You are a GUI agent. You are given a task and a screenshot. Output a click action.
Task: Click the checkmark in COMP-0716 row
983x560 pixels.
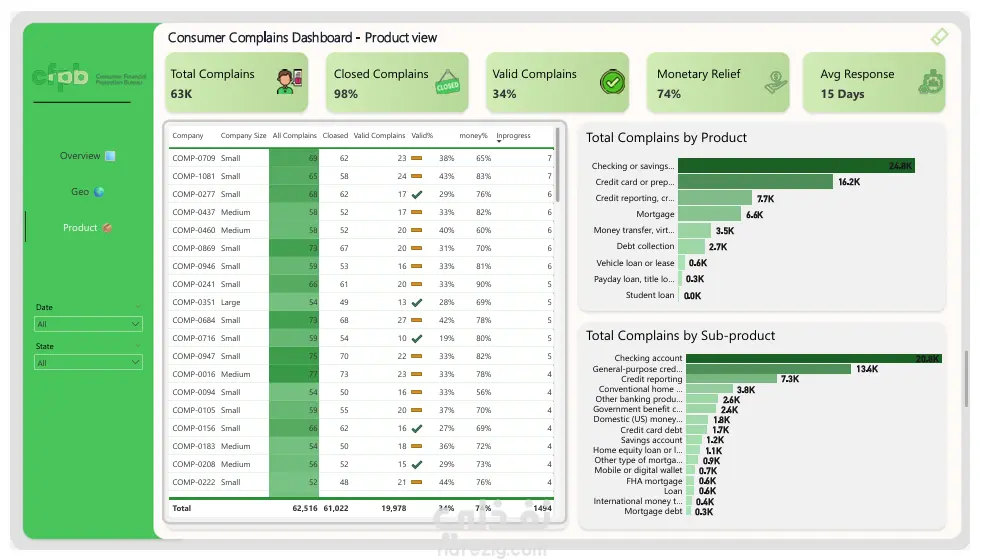[x=417, y=339]
